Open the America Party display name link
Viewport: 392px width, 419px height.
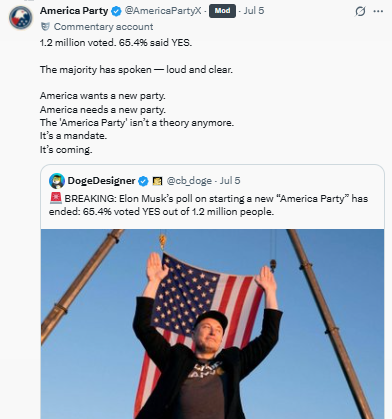point(74,11)
